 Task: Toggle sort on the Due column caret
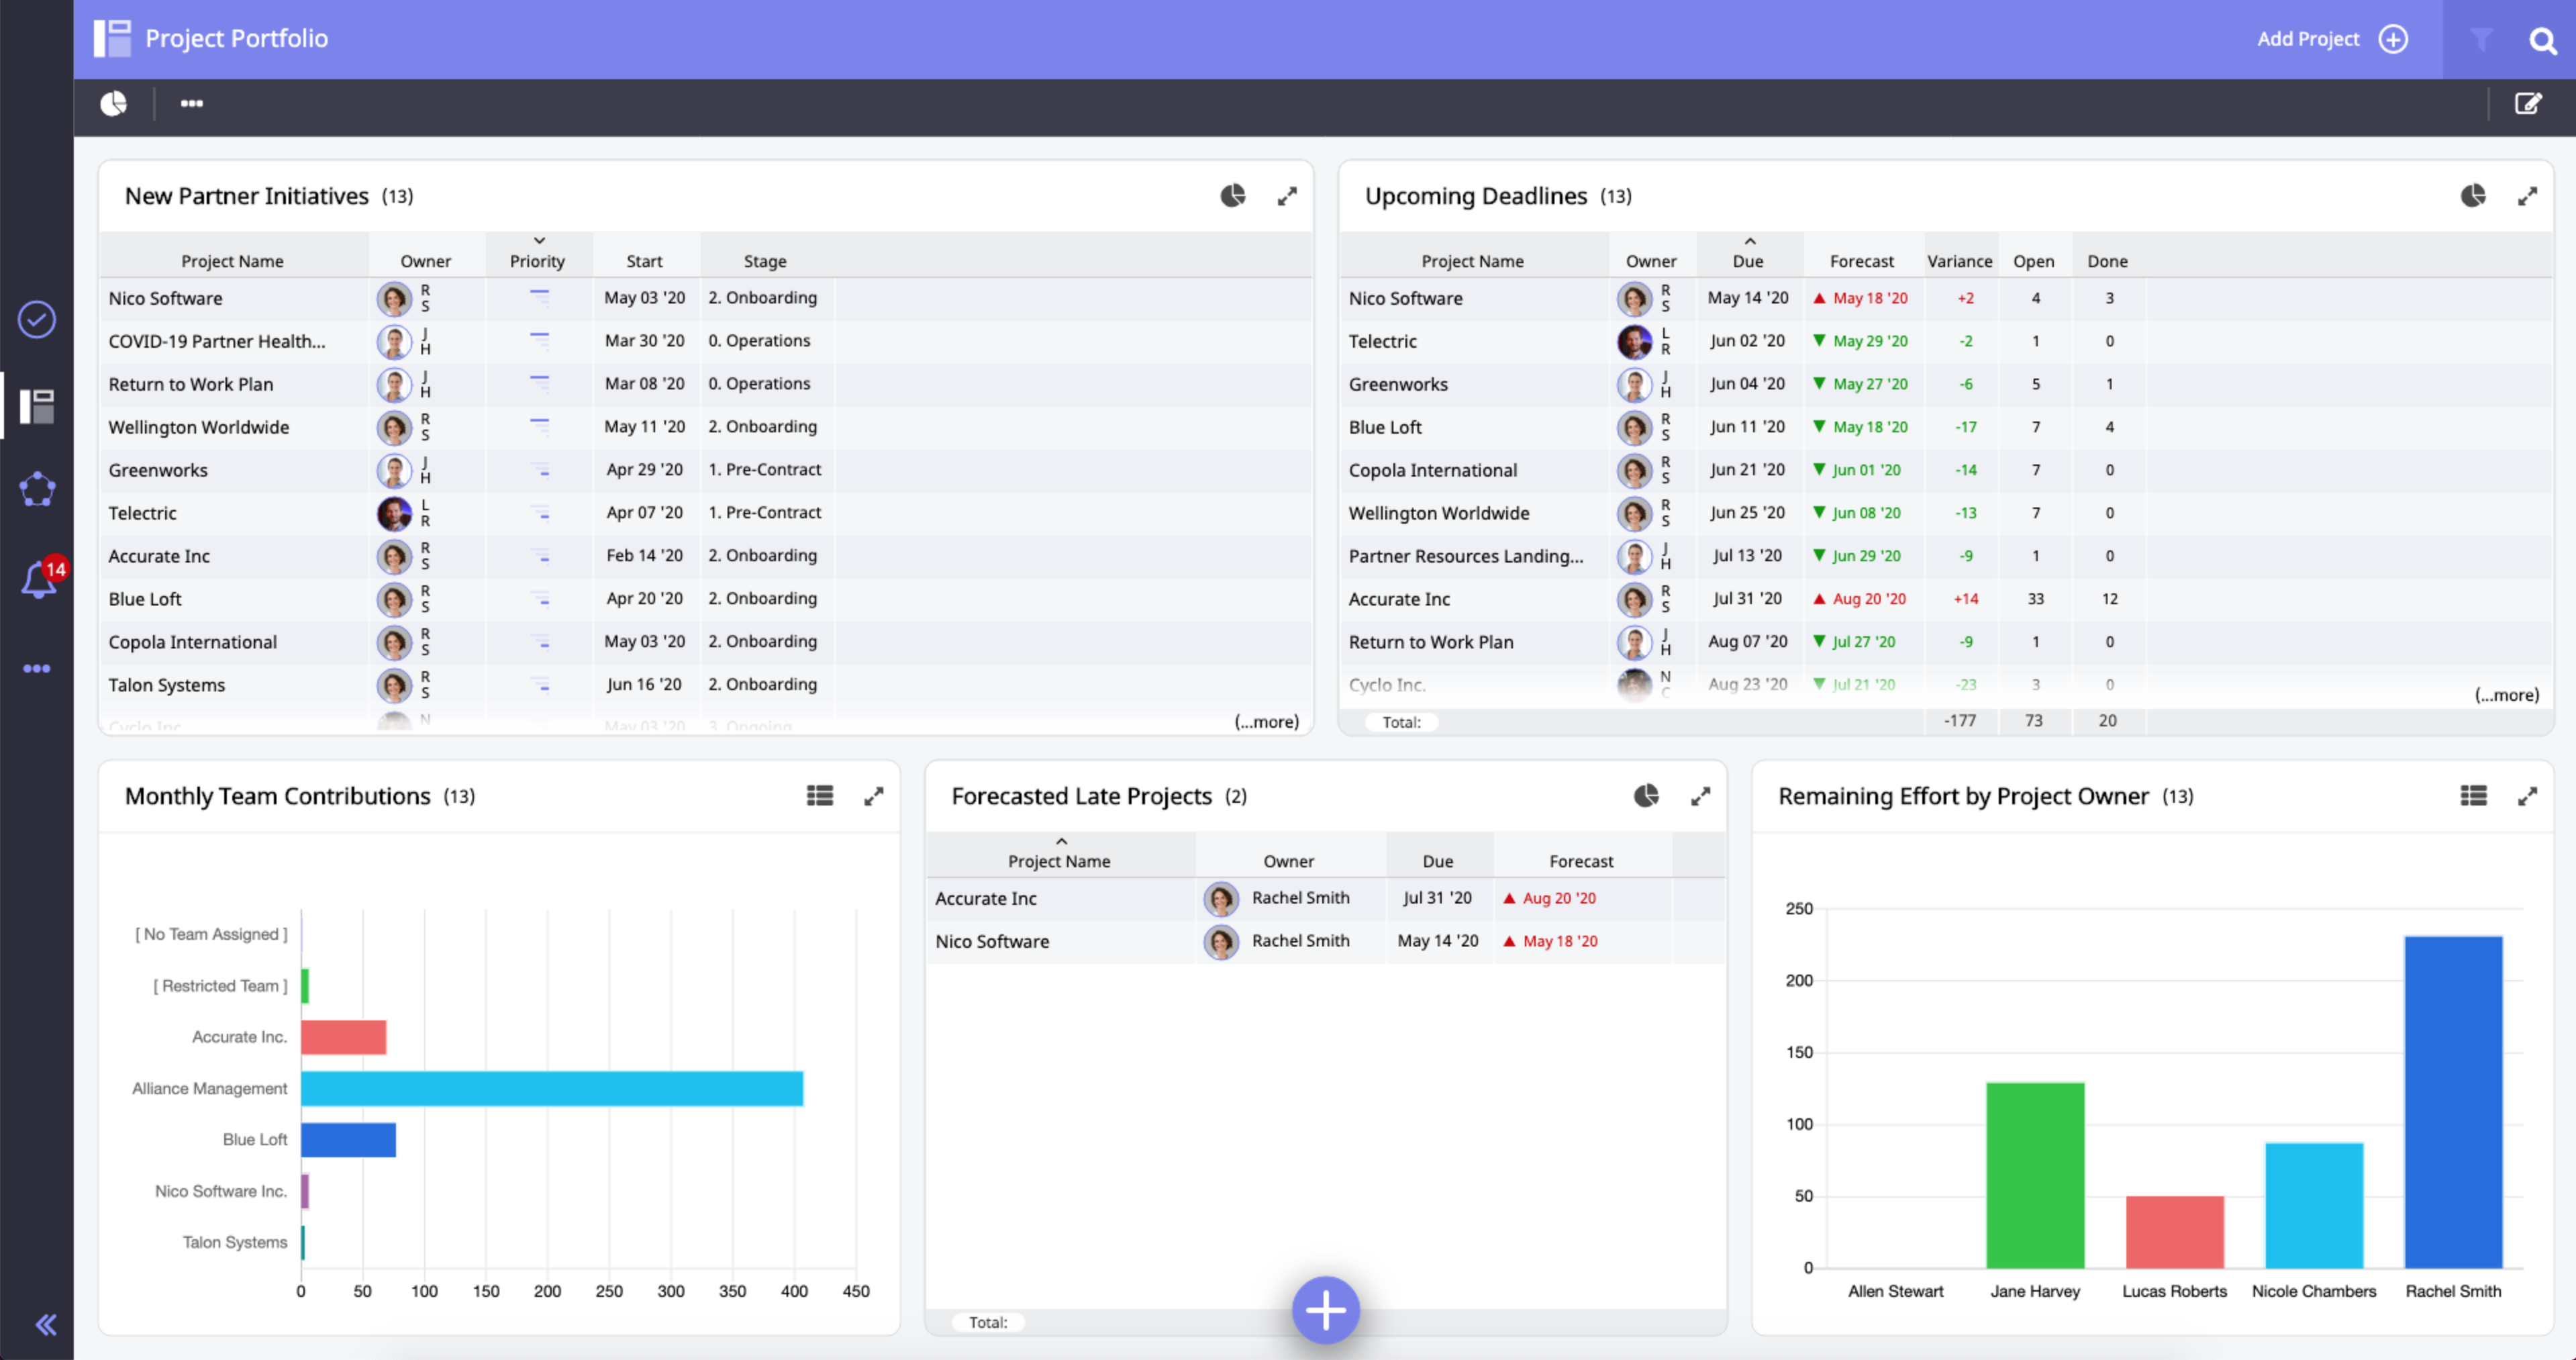click(1751, 240)
